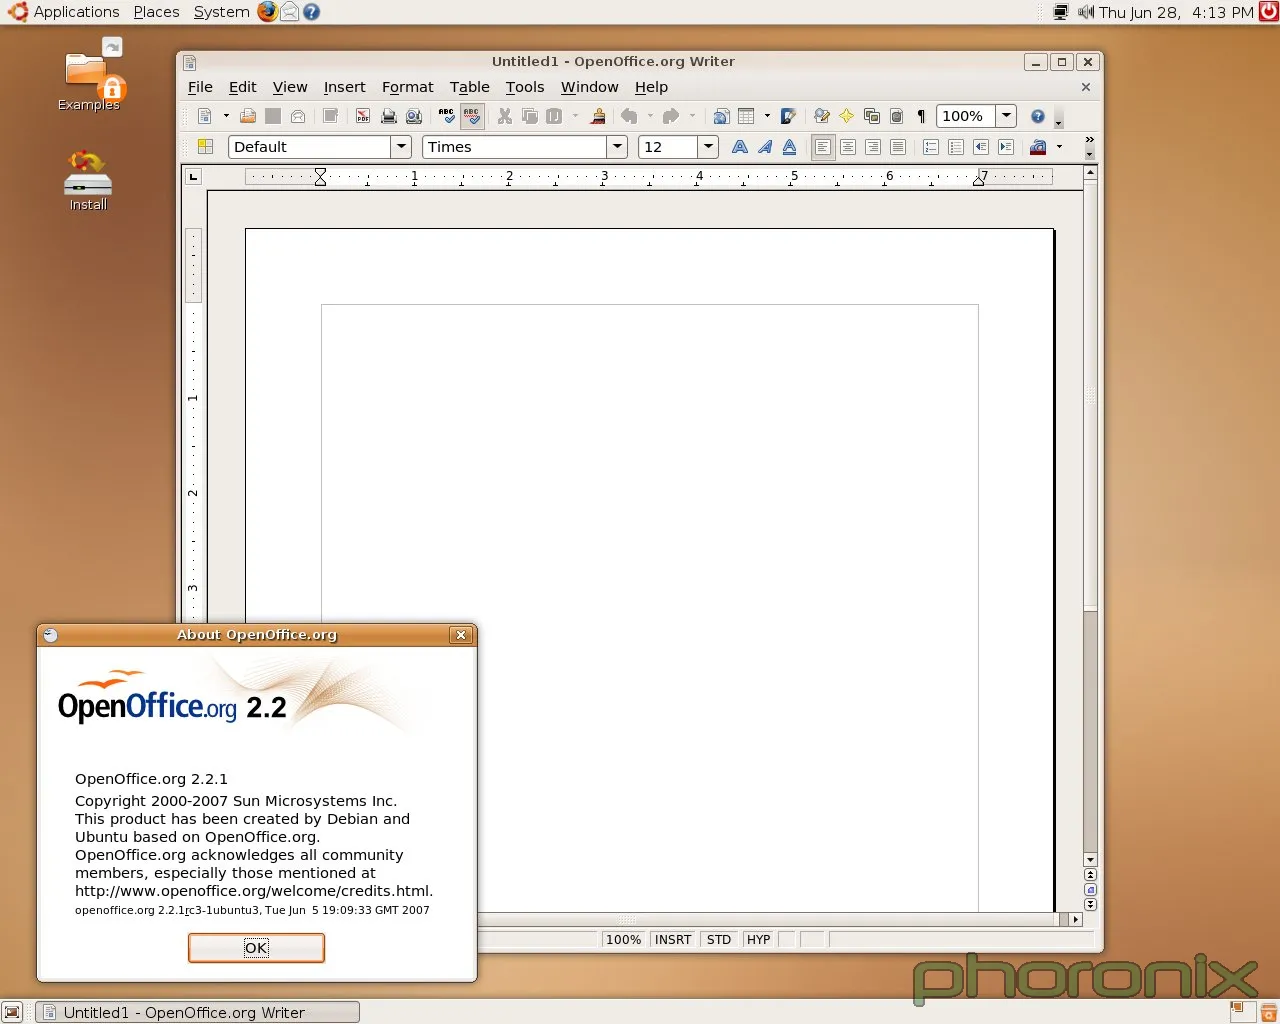Click the Print File Directly icon
Screen dimensions: 1280x1024
[389, 116]
